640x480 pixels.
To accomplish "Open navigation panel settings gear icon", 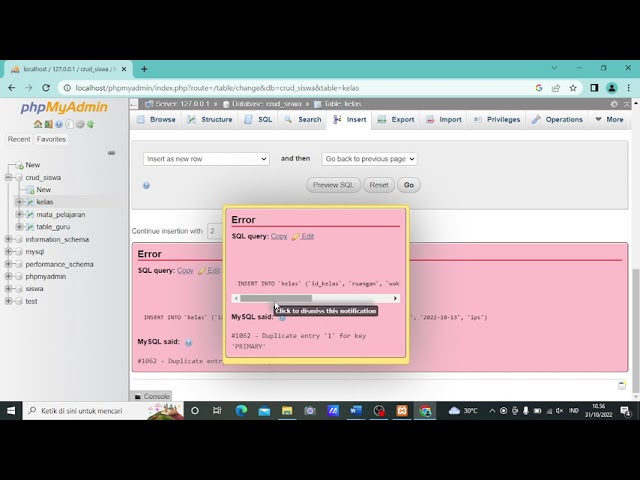I will click(x=80, y=124).
